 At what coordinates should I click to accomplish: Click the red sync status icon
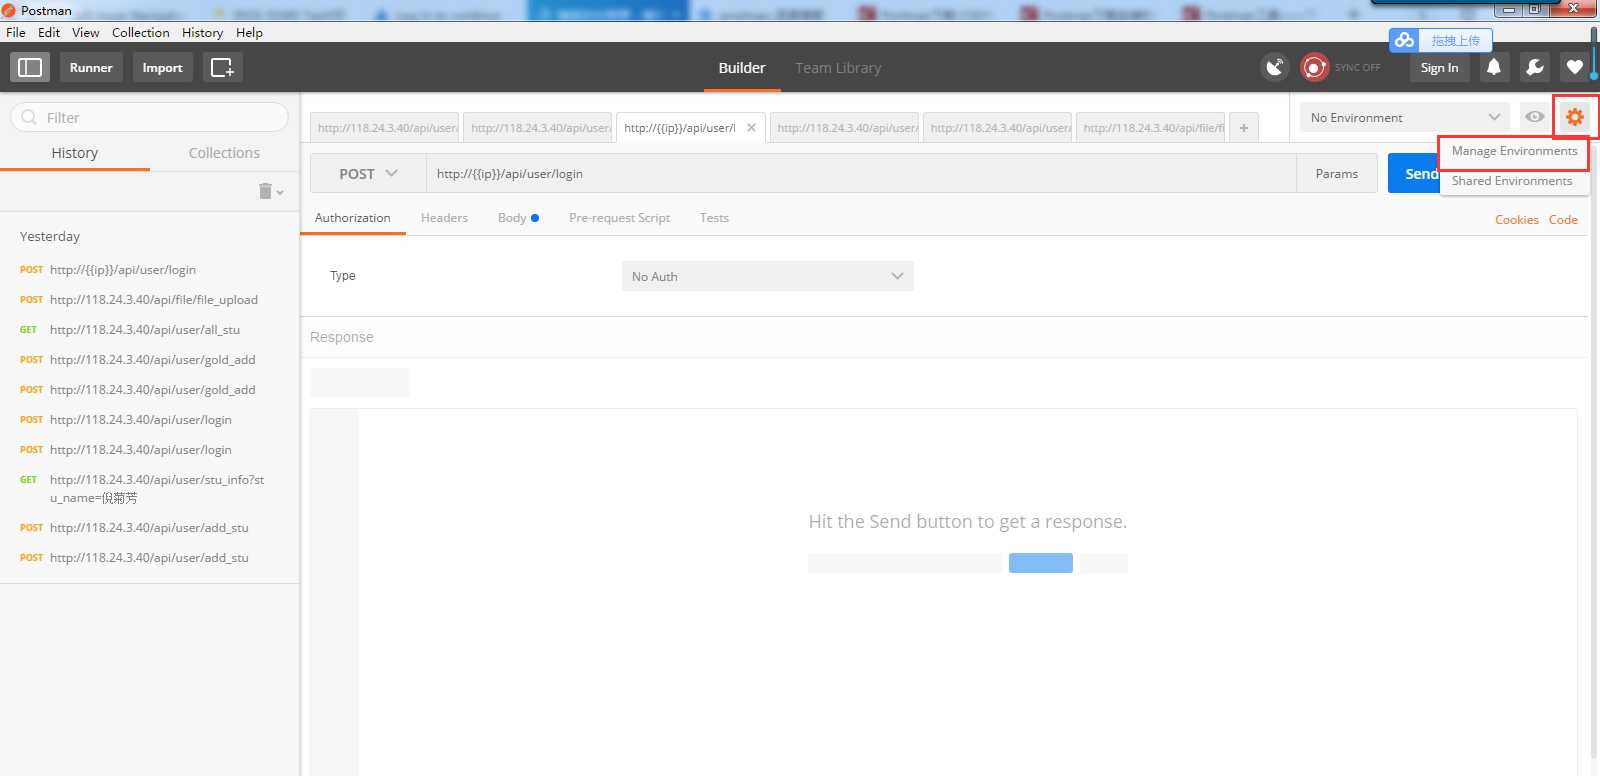1315,67
